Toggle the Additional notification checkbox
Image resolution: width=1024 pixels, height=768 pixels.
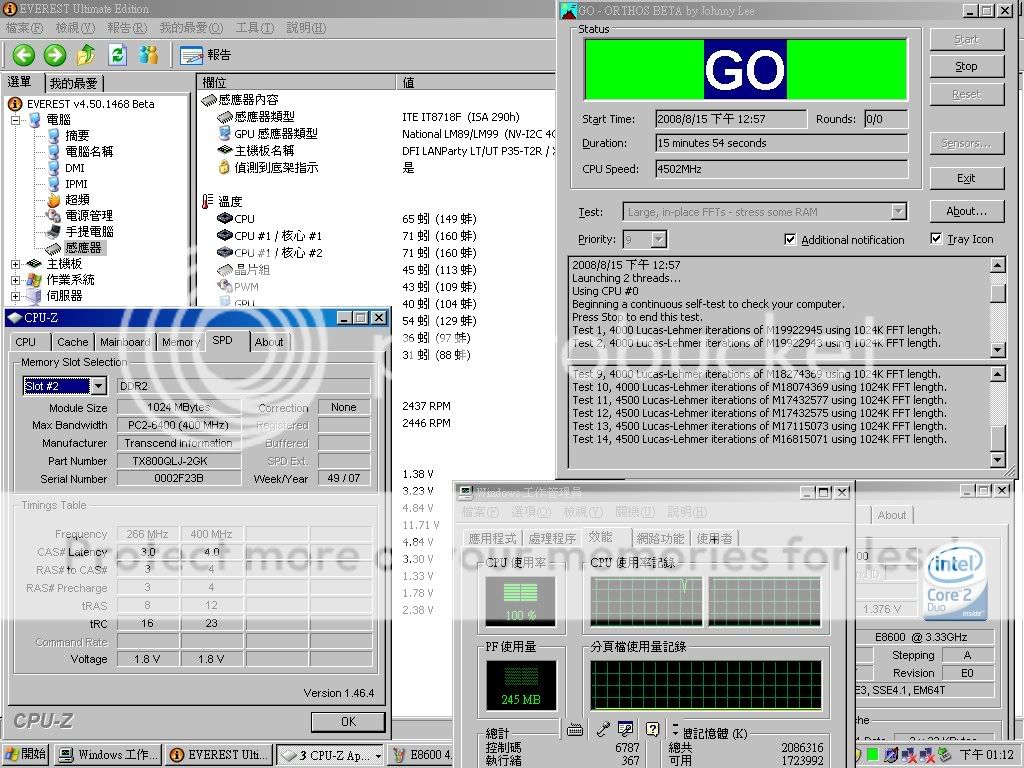(x=791, y=240)
